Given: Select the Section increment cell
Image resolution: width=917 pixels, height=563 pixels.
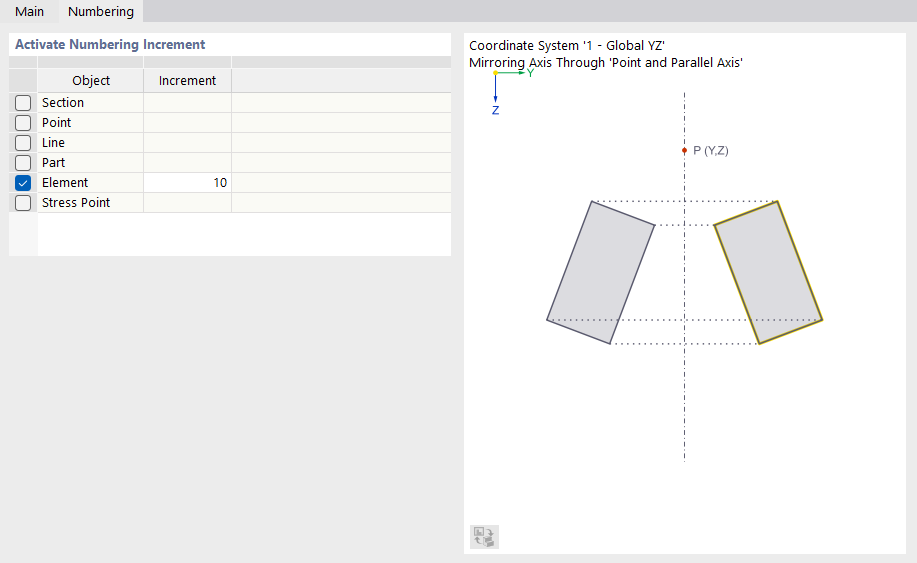Looking at the screenshot, I should tap(187, 103).
